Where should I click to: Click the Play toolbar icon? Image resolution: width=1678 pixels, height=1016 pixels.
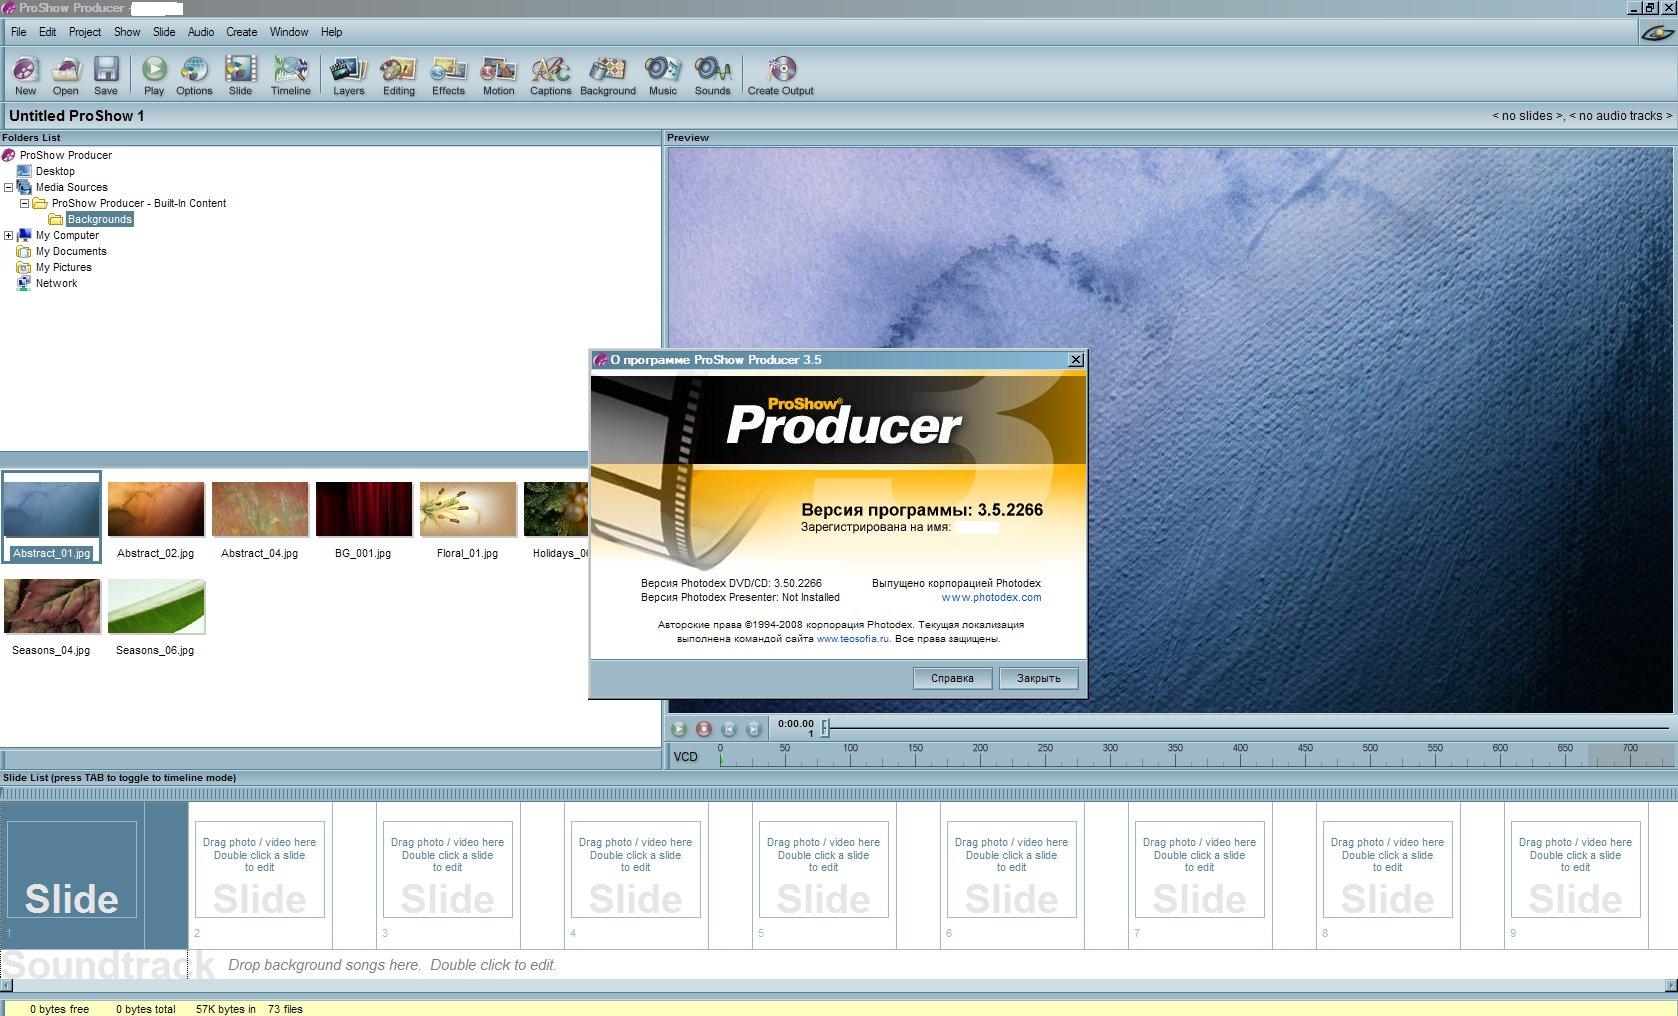pos(154,75)
